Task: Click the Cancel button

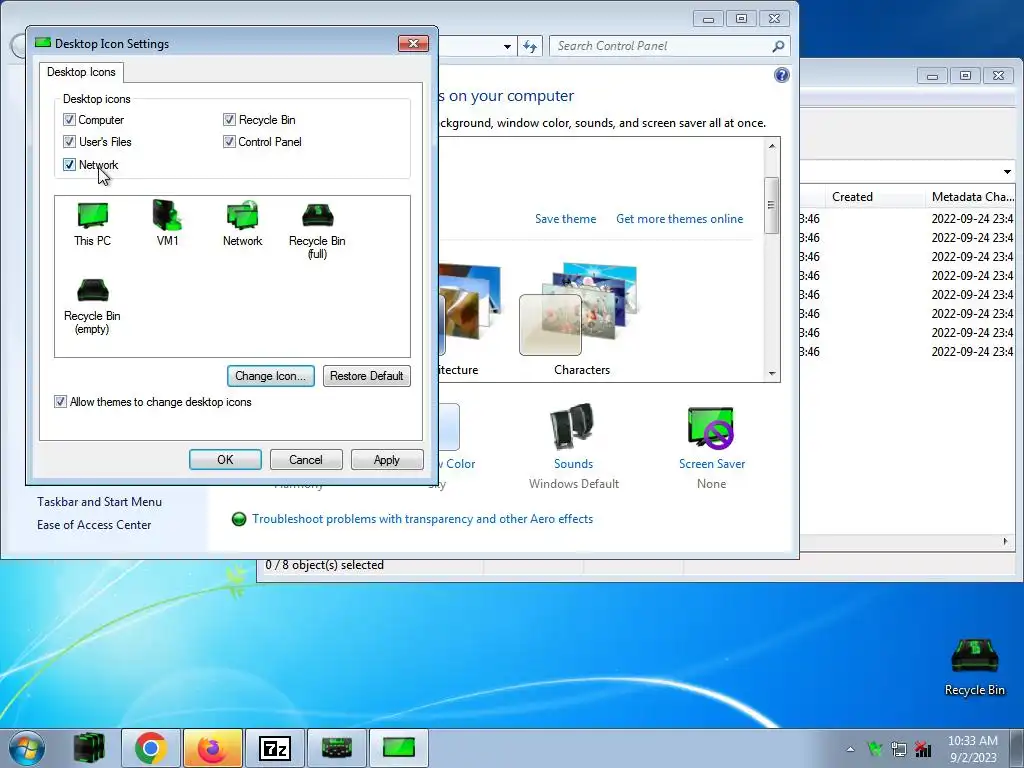Action: [306, 460]
